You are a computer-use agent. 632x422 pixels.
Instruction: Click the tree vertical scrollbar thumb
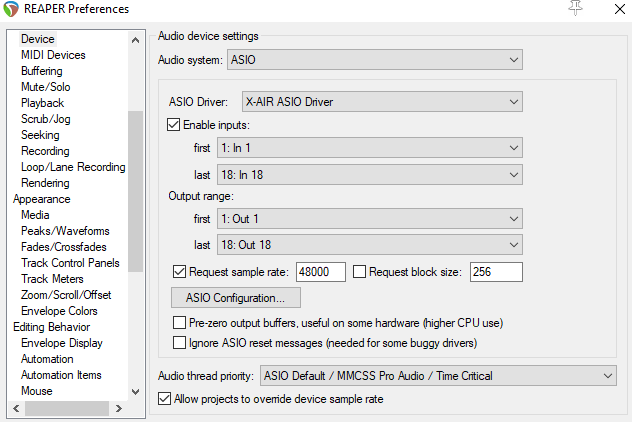coord(135,191)
